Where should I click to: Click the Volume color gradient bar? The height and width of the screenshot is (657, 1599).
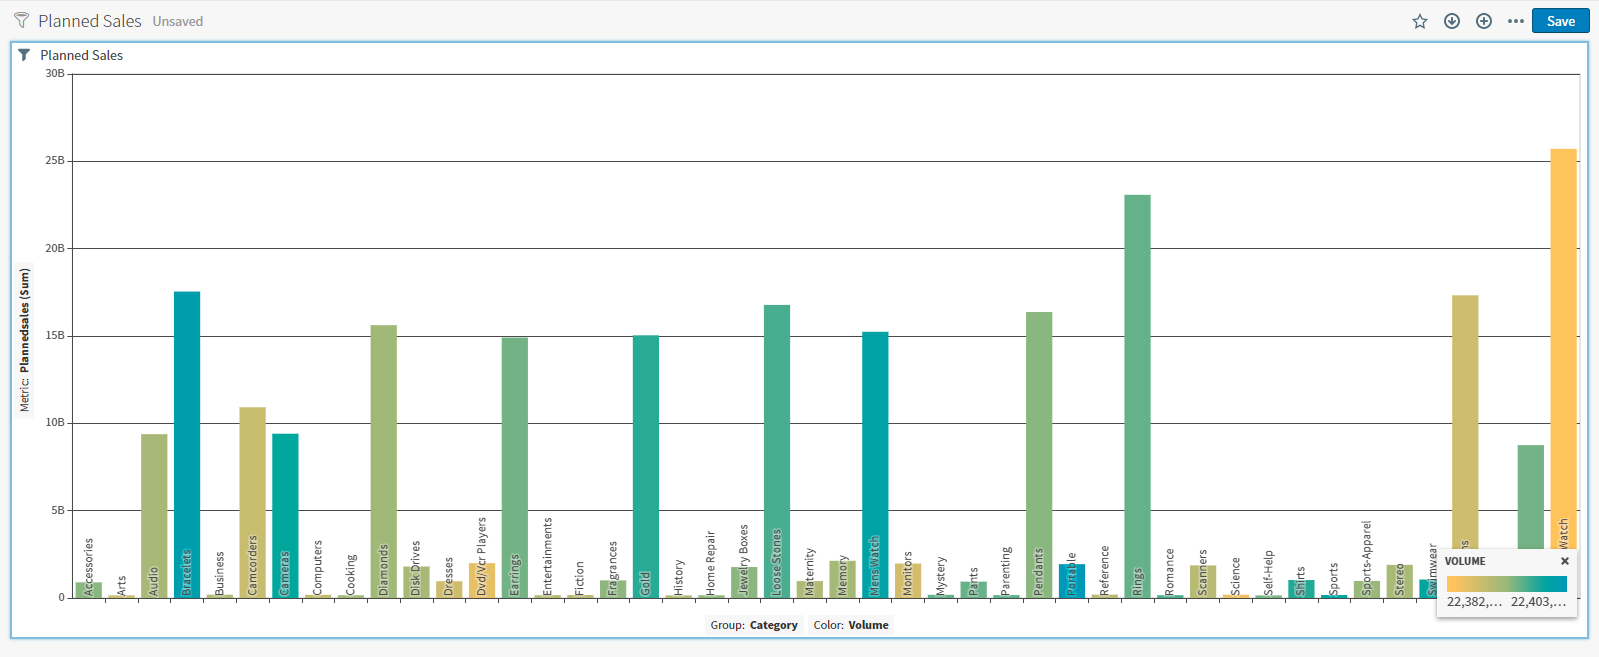[1506, 584]
